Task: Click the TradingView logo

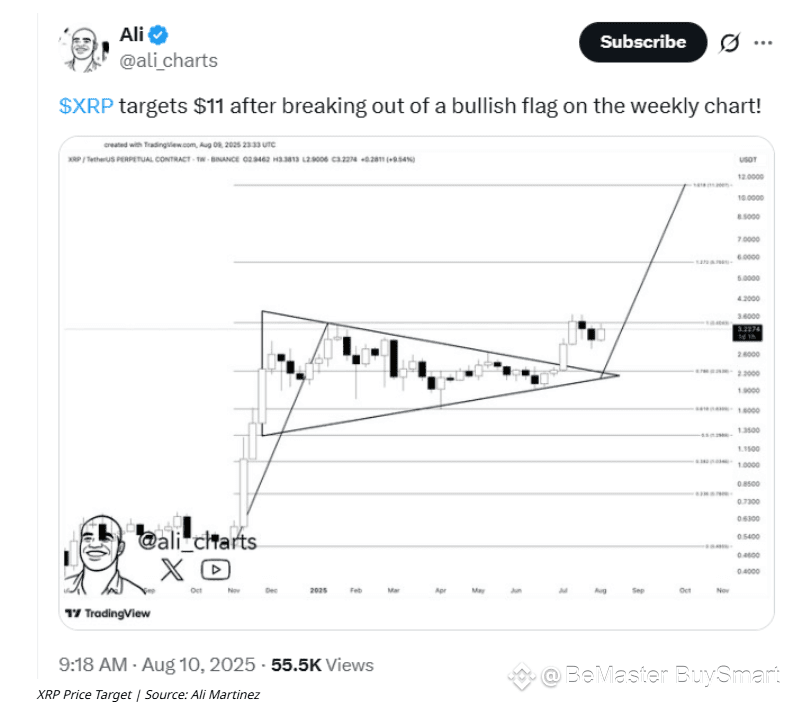Action: click(x=108, y=613)
